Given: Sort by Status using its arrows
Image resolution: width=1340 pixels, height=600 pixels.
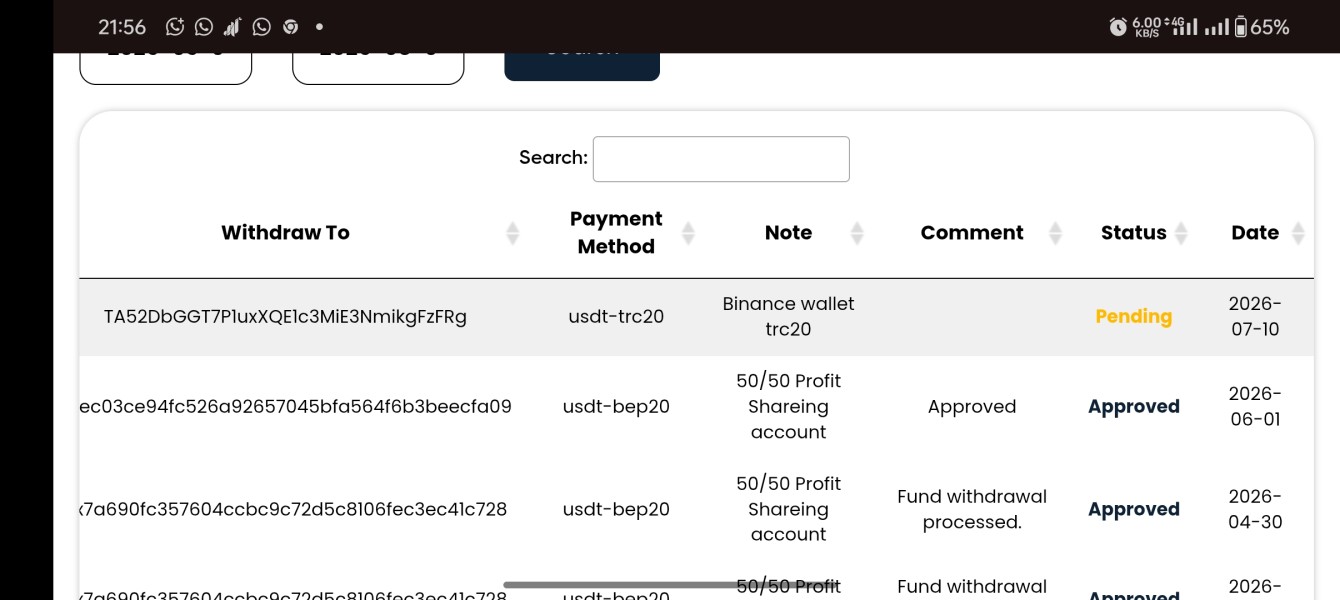Looking at the screenshot, I should click(x=1181, y=233).
